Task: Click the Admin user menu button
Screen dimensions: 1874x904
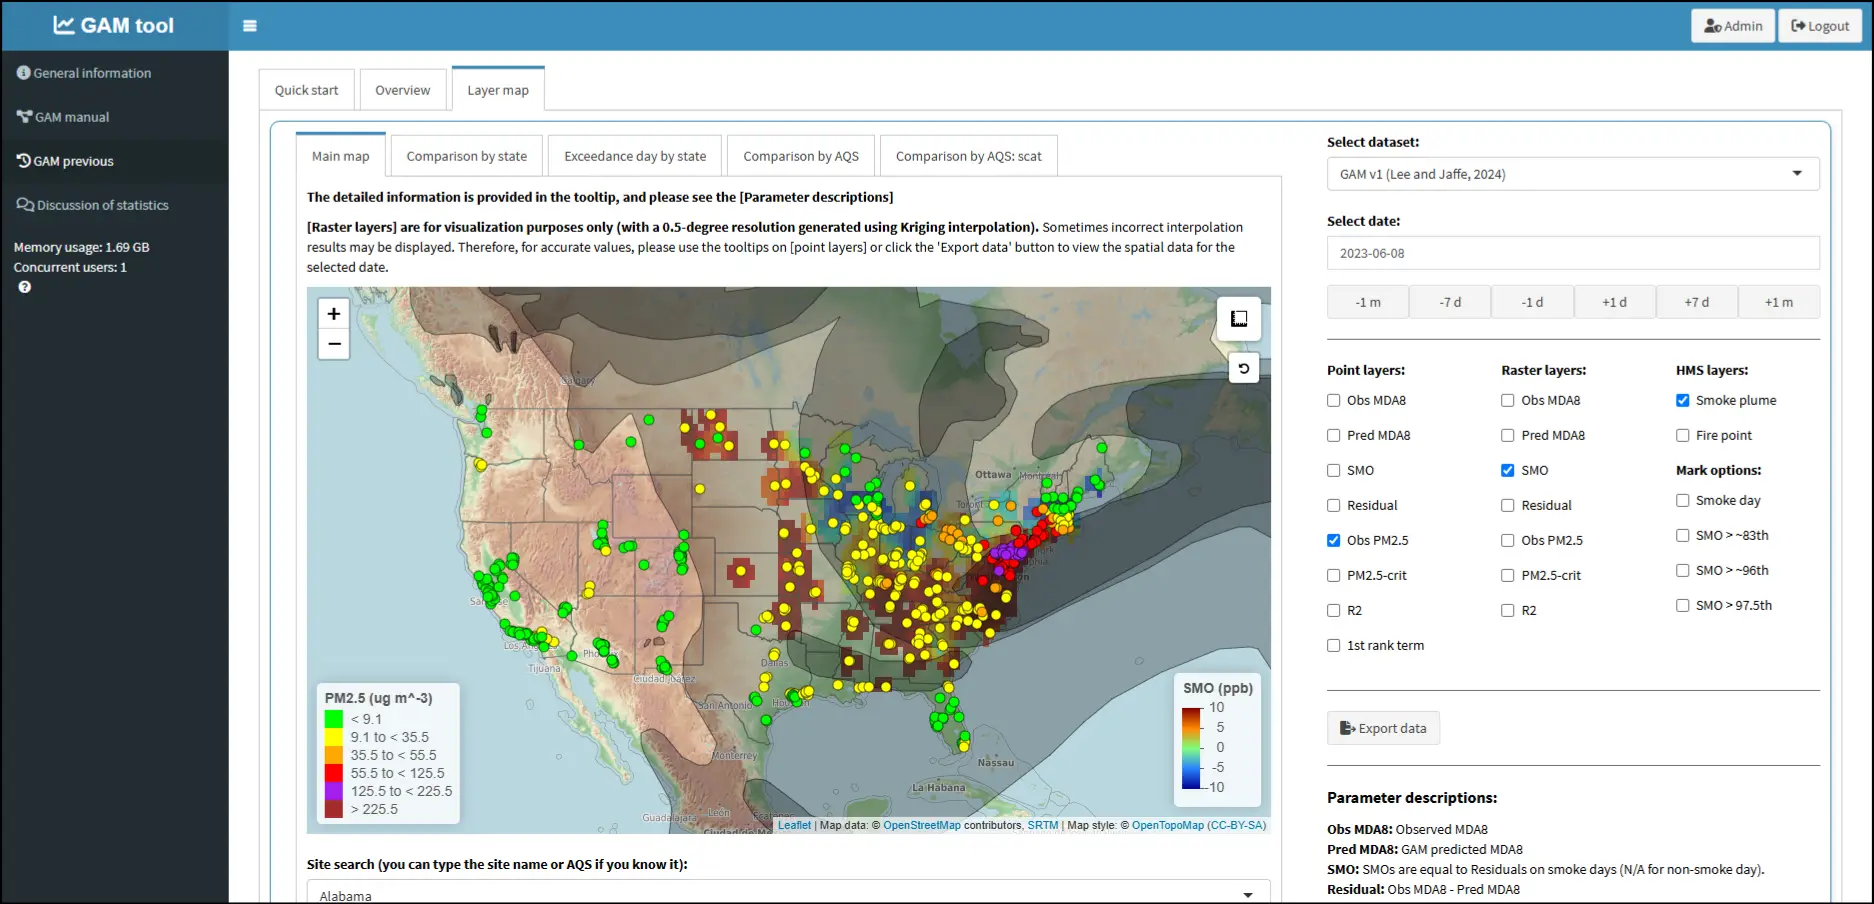Action: (1732, 26)
